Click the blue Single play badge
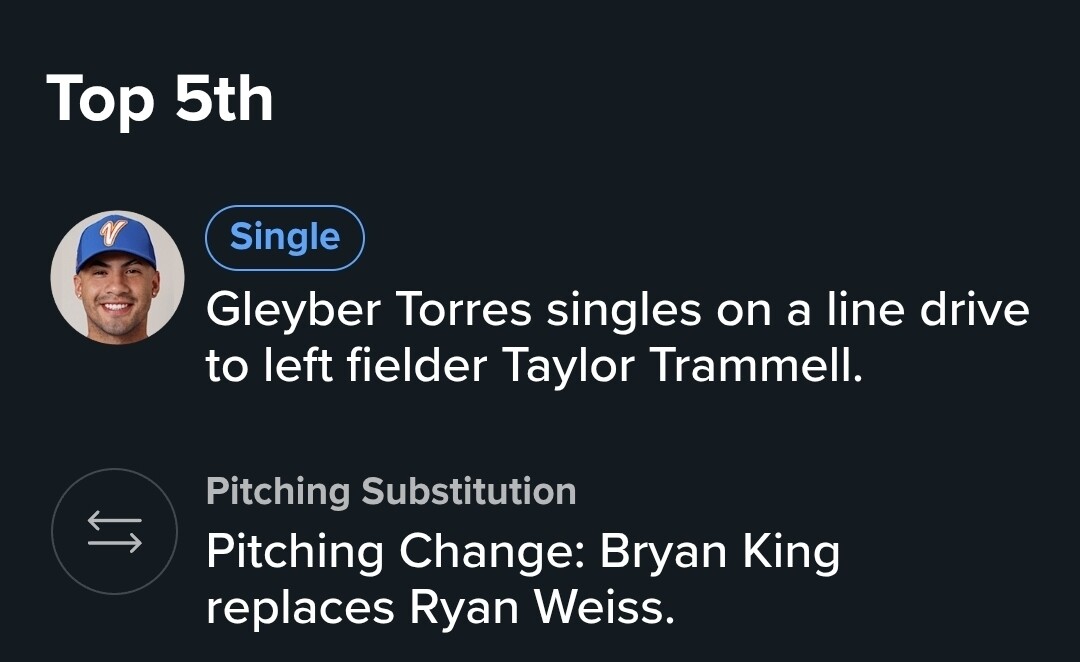This screenshot has height=662, width=1080. click(285, 238)
